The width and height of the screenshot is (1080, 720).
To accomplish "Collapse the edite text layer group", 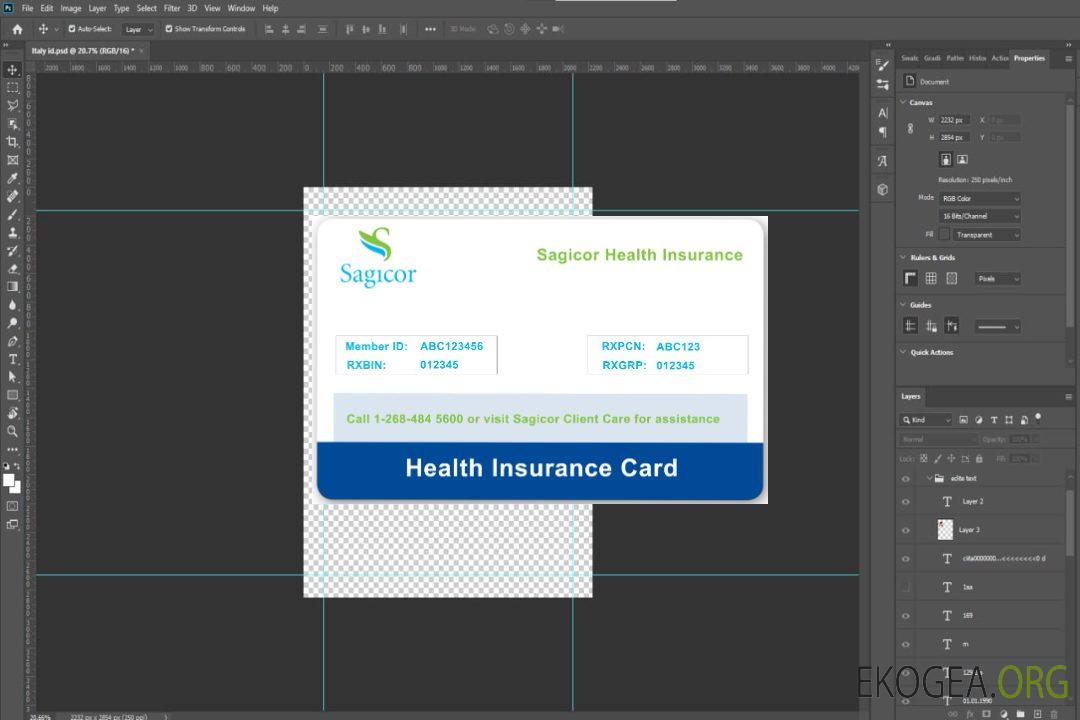I will point(928,478).
